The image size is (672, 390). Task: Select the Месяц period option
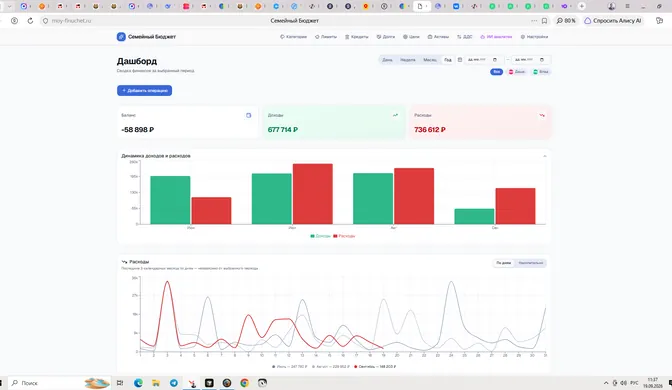430,60
